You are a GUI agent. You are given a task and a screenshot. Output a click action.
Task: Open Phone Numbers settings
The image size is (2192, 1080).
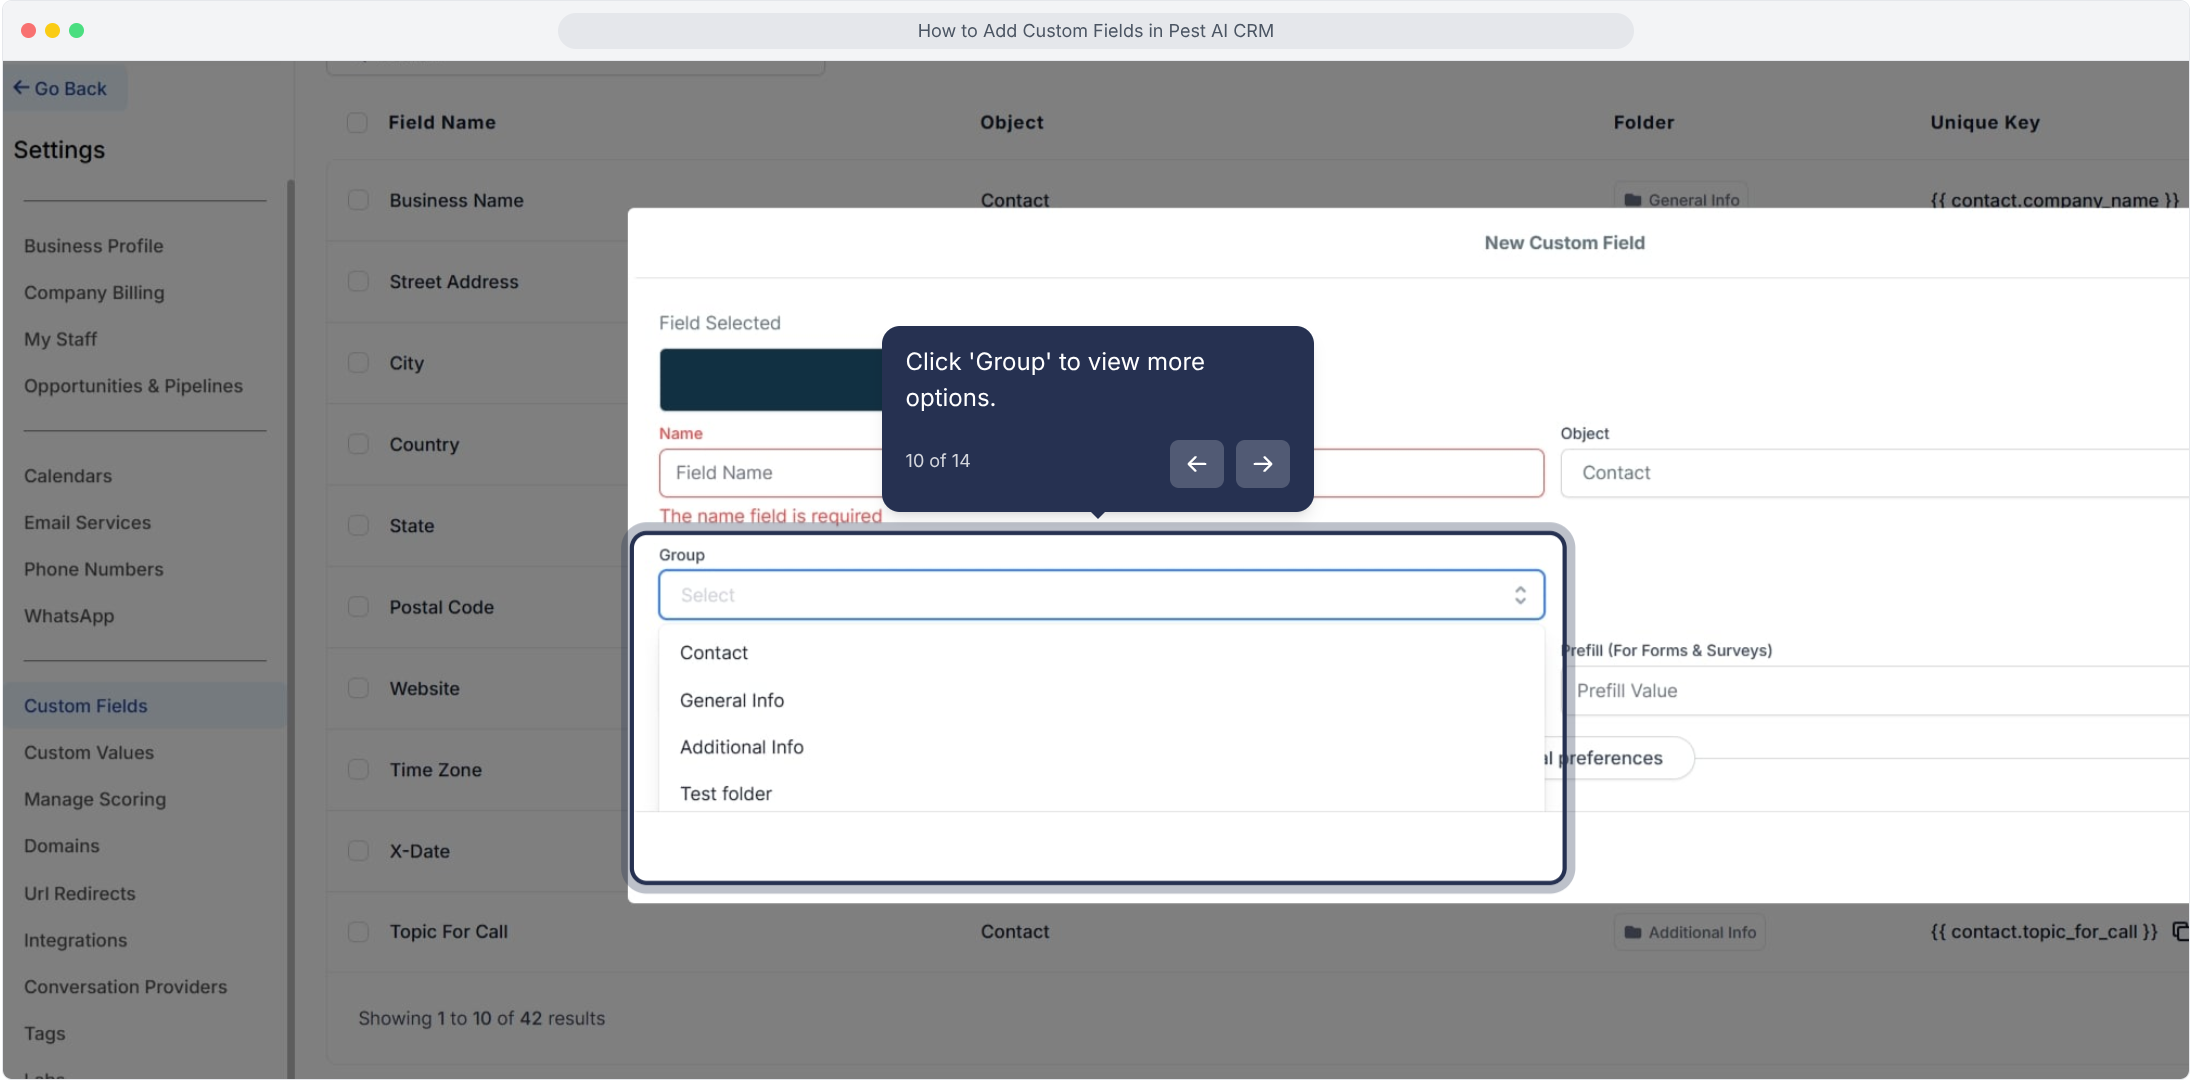[x=94, y=569]
